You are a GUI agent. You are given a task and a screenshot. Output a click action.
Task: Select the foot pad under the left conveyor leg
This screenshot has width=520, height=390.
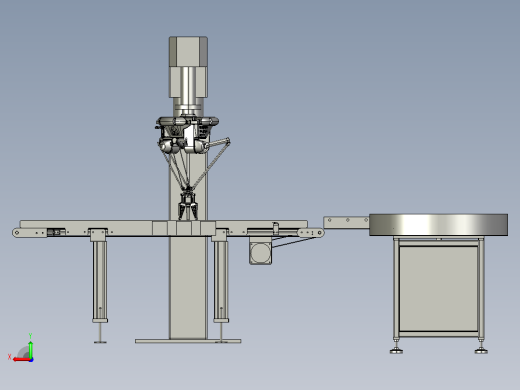pyautogui.click(x=100, y=342)
